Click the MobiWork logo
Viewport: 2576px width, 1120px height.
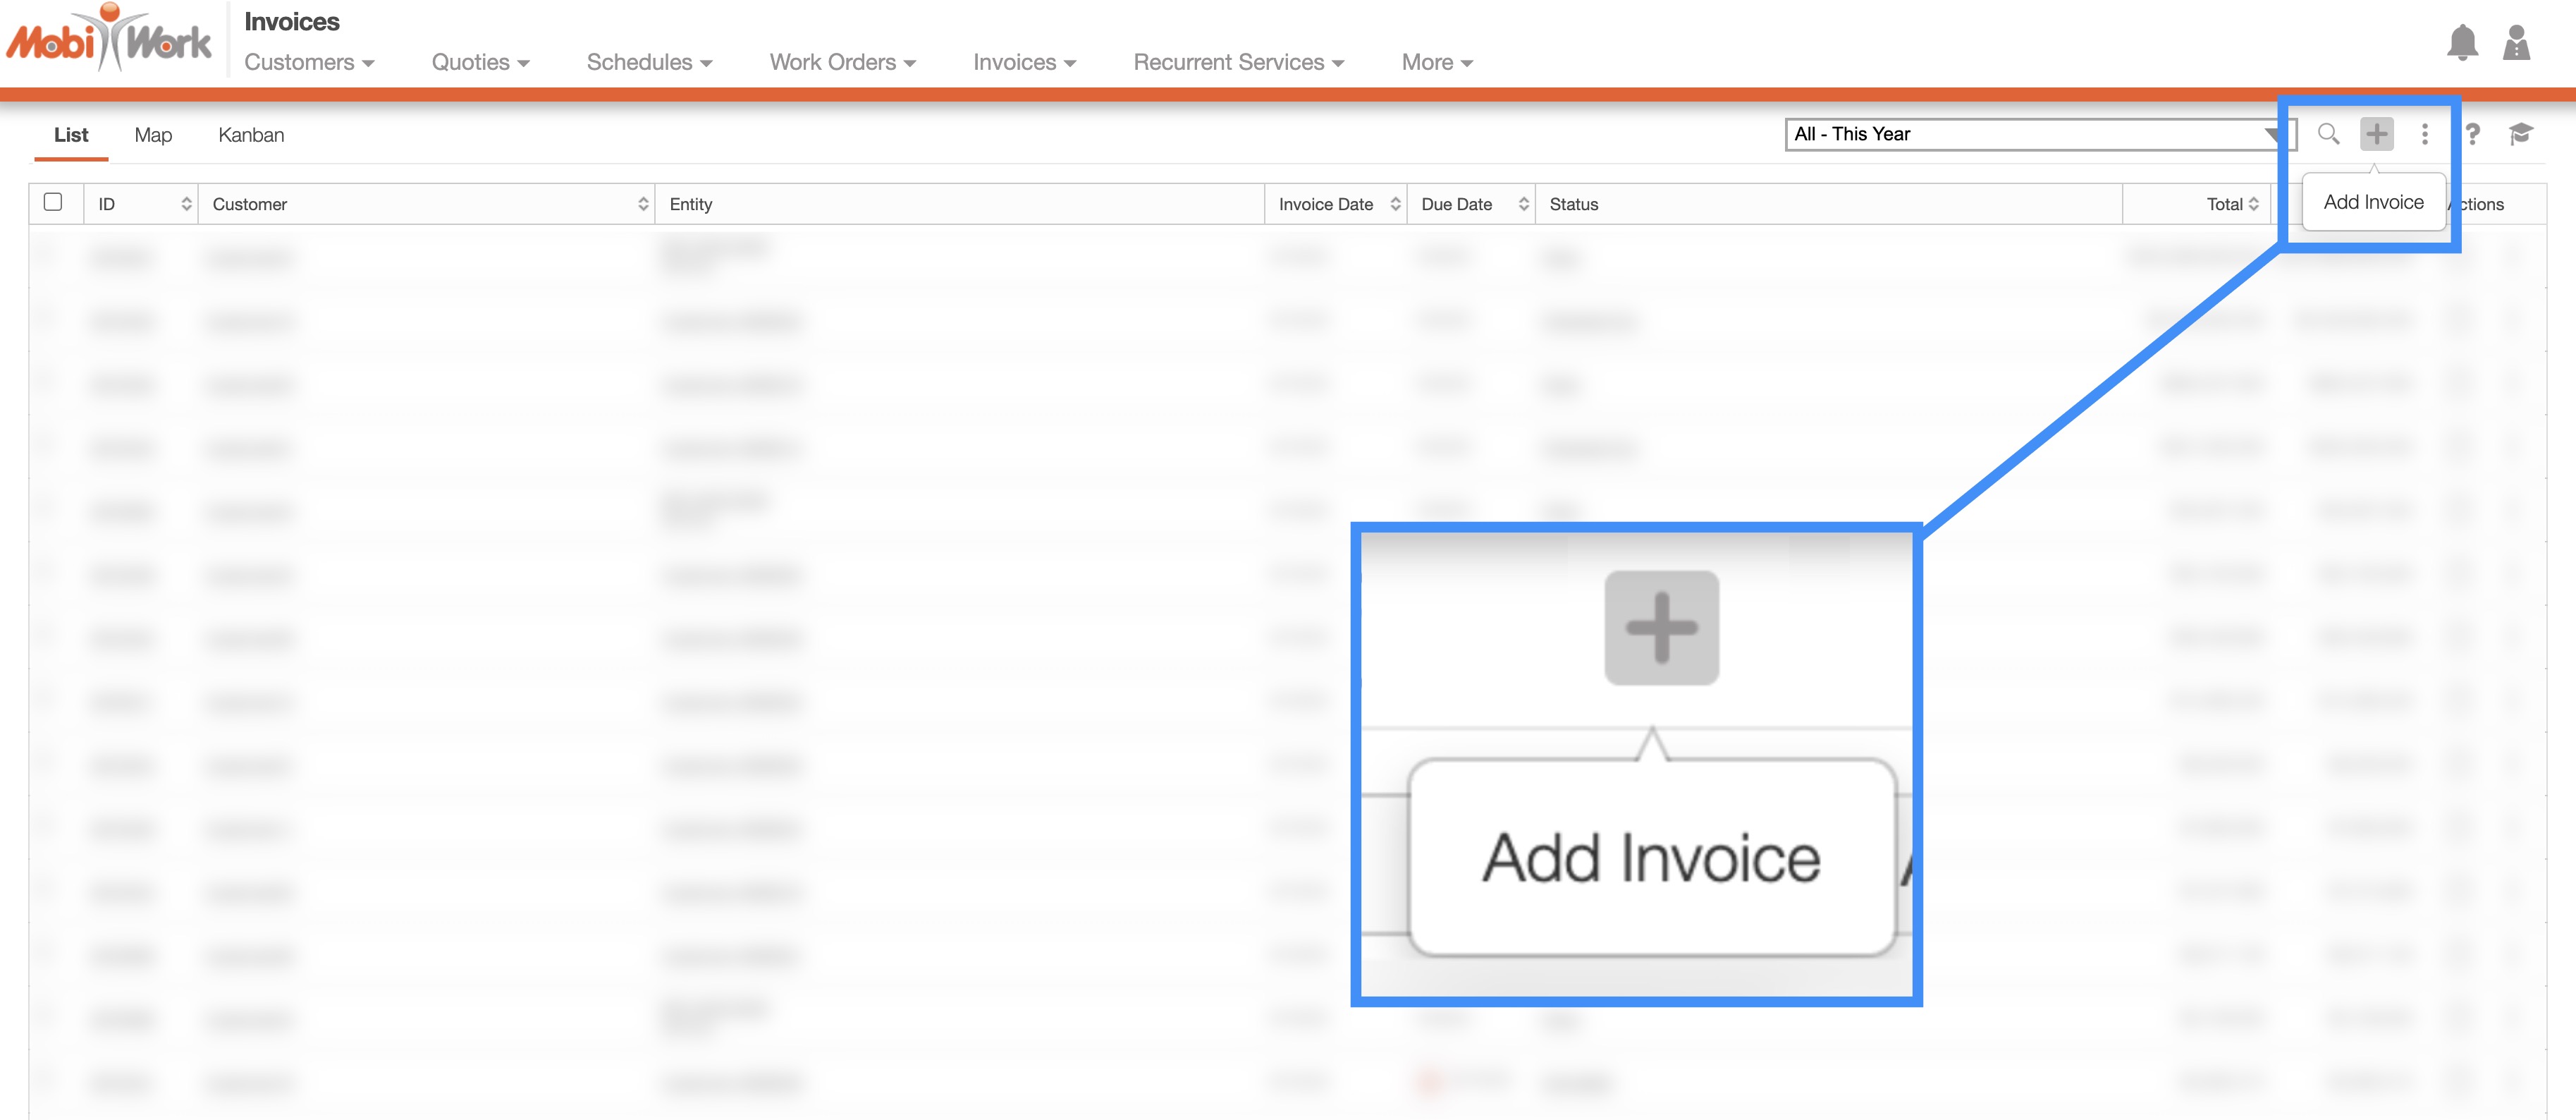tap(109, 40)
